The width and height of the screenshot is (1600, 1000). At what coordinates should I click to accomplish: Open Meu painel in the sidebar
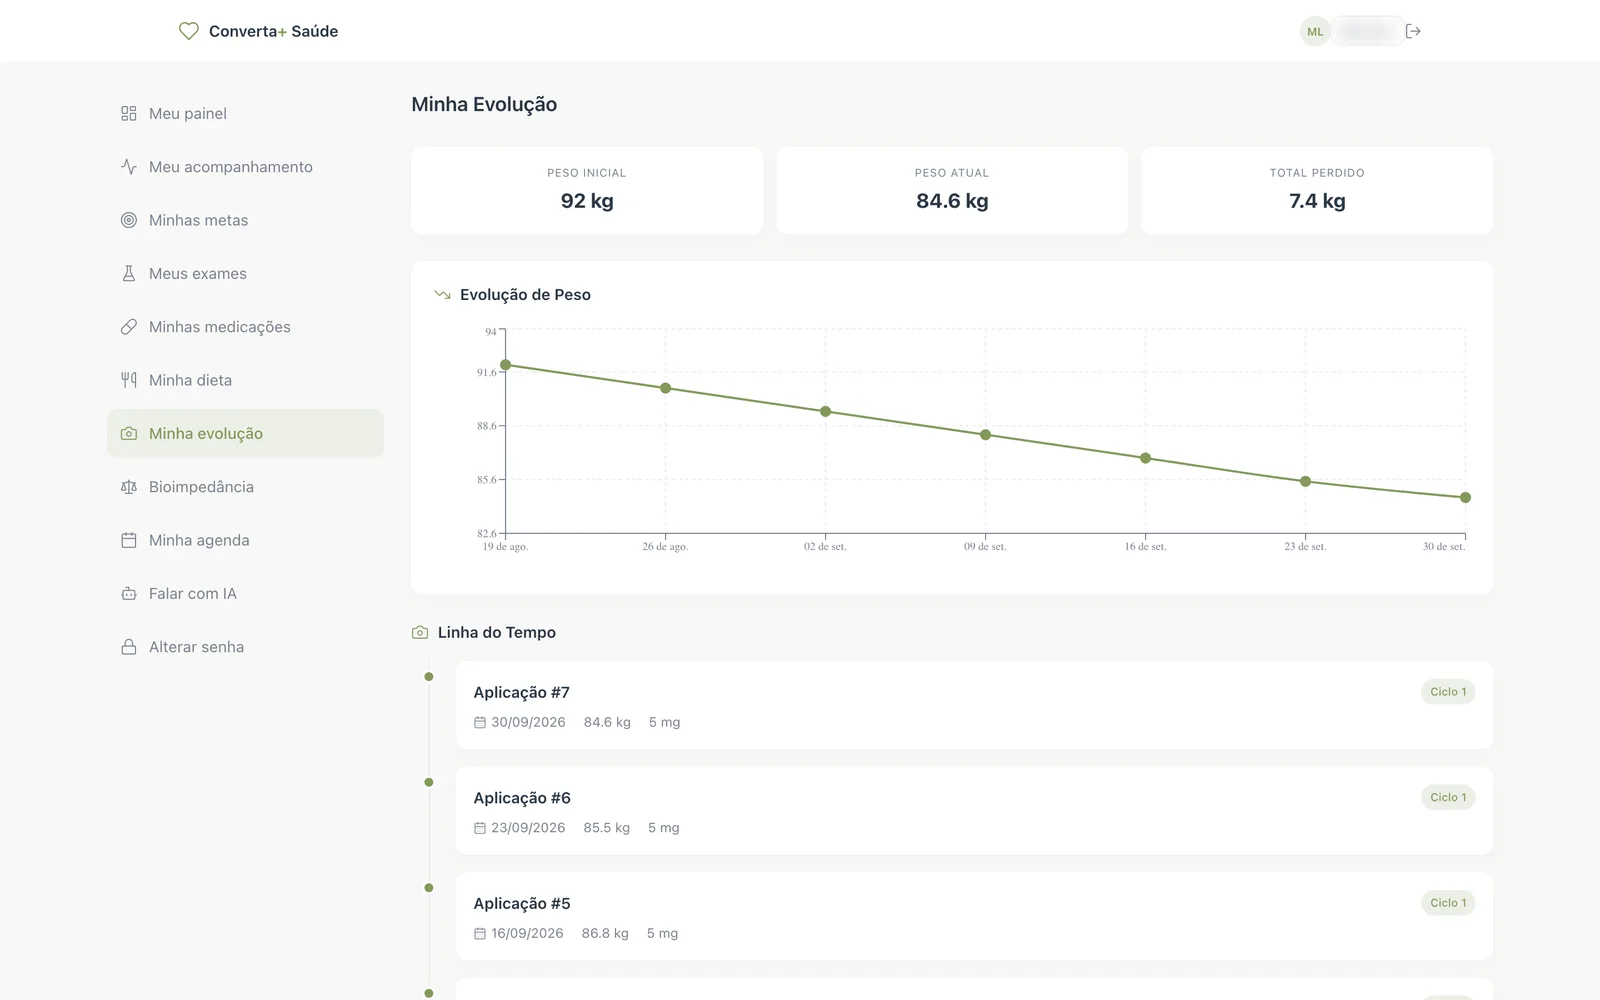[x=245, y=113]
